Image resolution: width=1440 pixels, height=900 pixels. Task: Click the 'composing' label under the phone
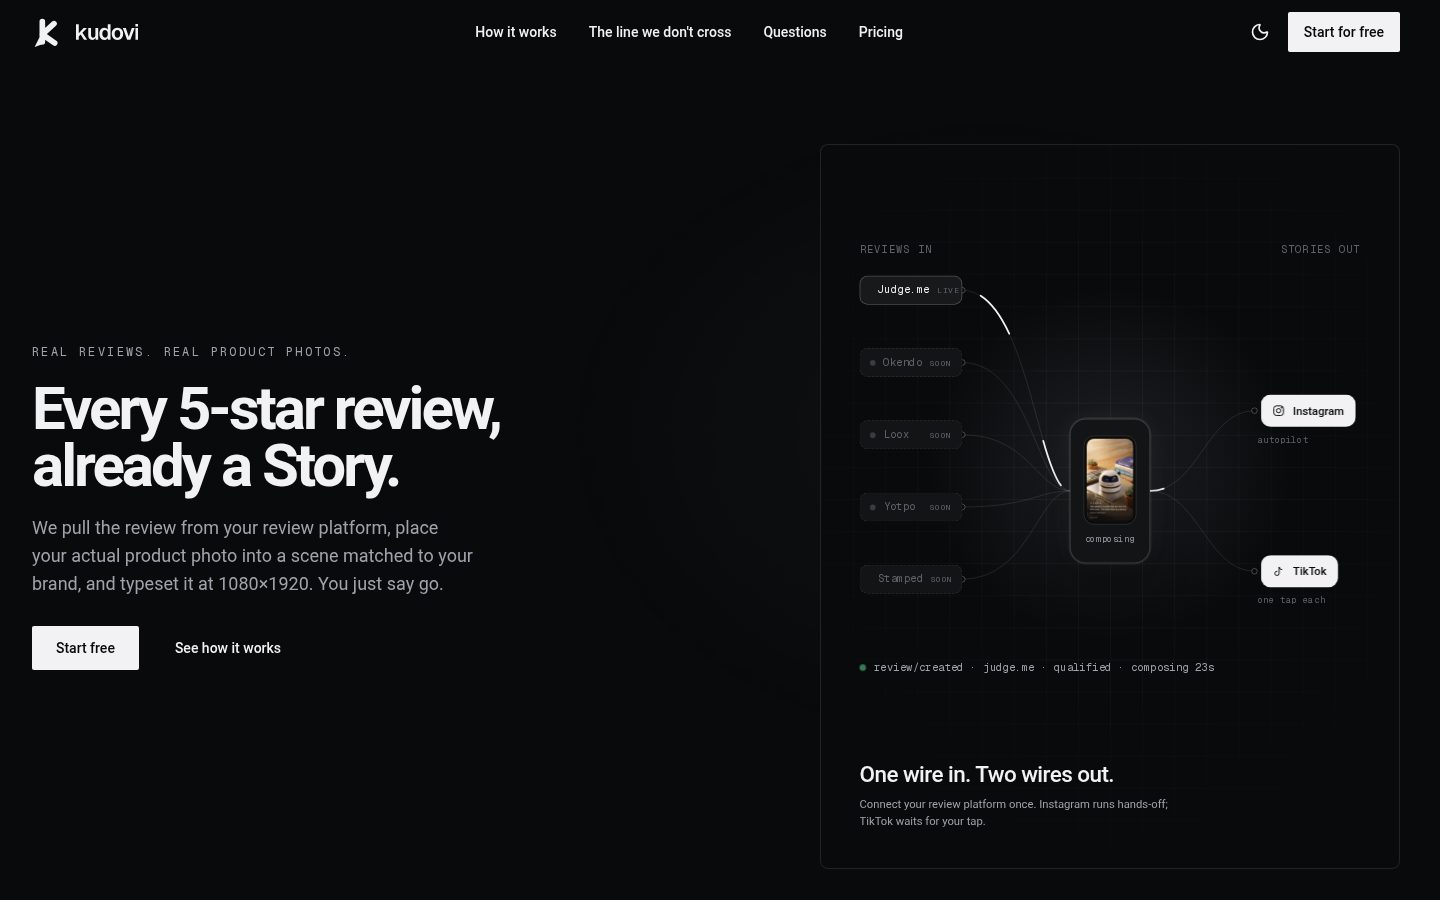click(x=1110, y=540)
